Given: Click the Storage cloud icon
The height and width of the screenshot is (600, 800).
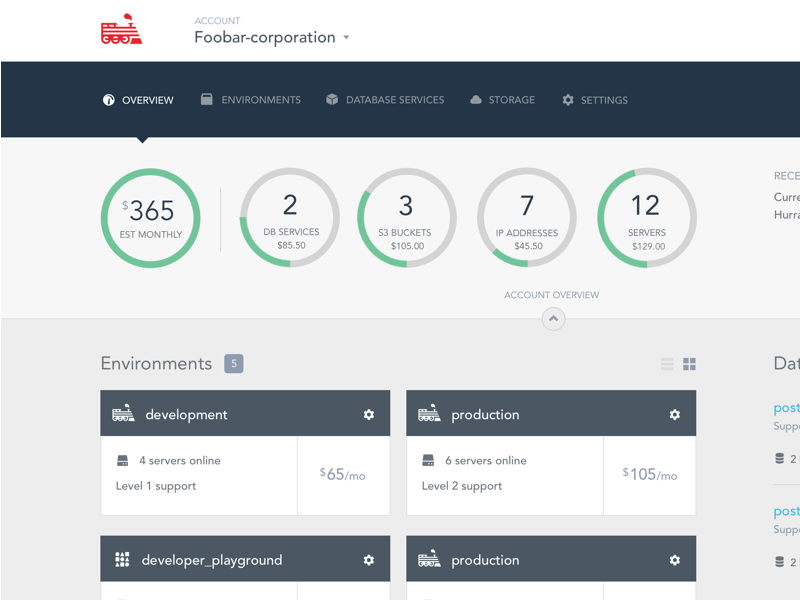Looking at the screenshot, I should coord(476,99).
